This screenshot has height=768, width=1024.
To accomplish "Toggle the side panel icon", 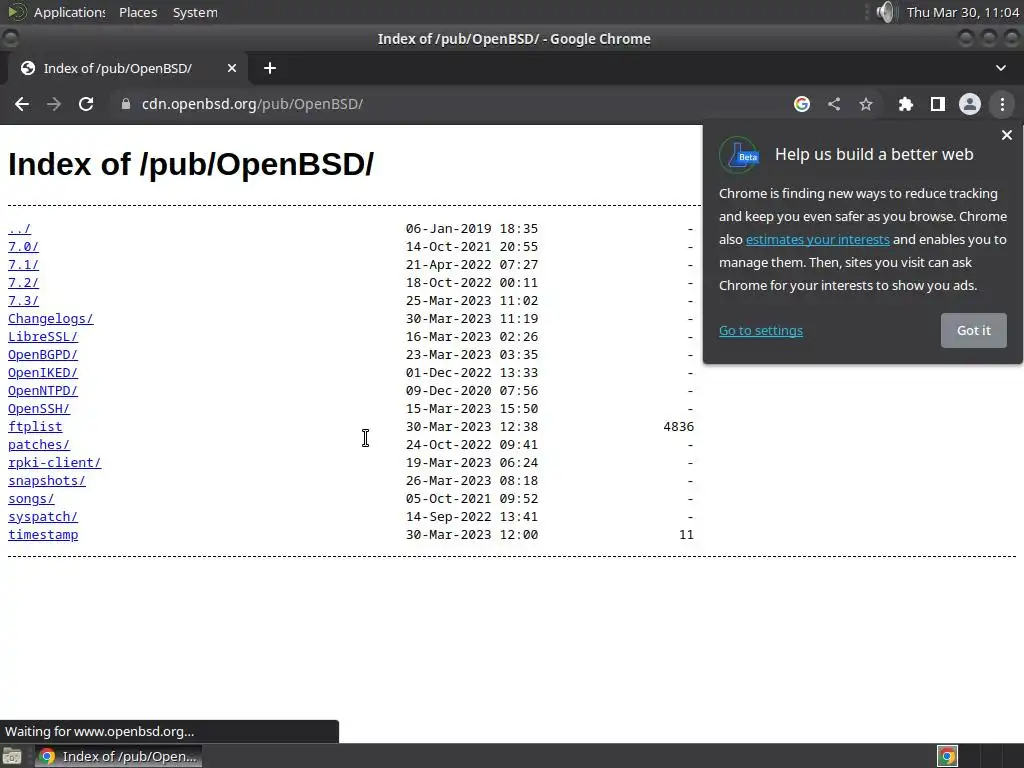I will 938,104.
